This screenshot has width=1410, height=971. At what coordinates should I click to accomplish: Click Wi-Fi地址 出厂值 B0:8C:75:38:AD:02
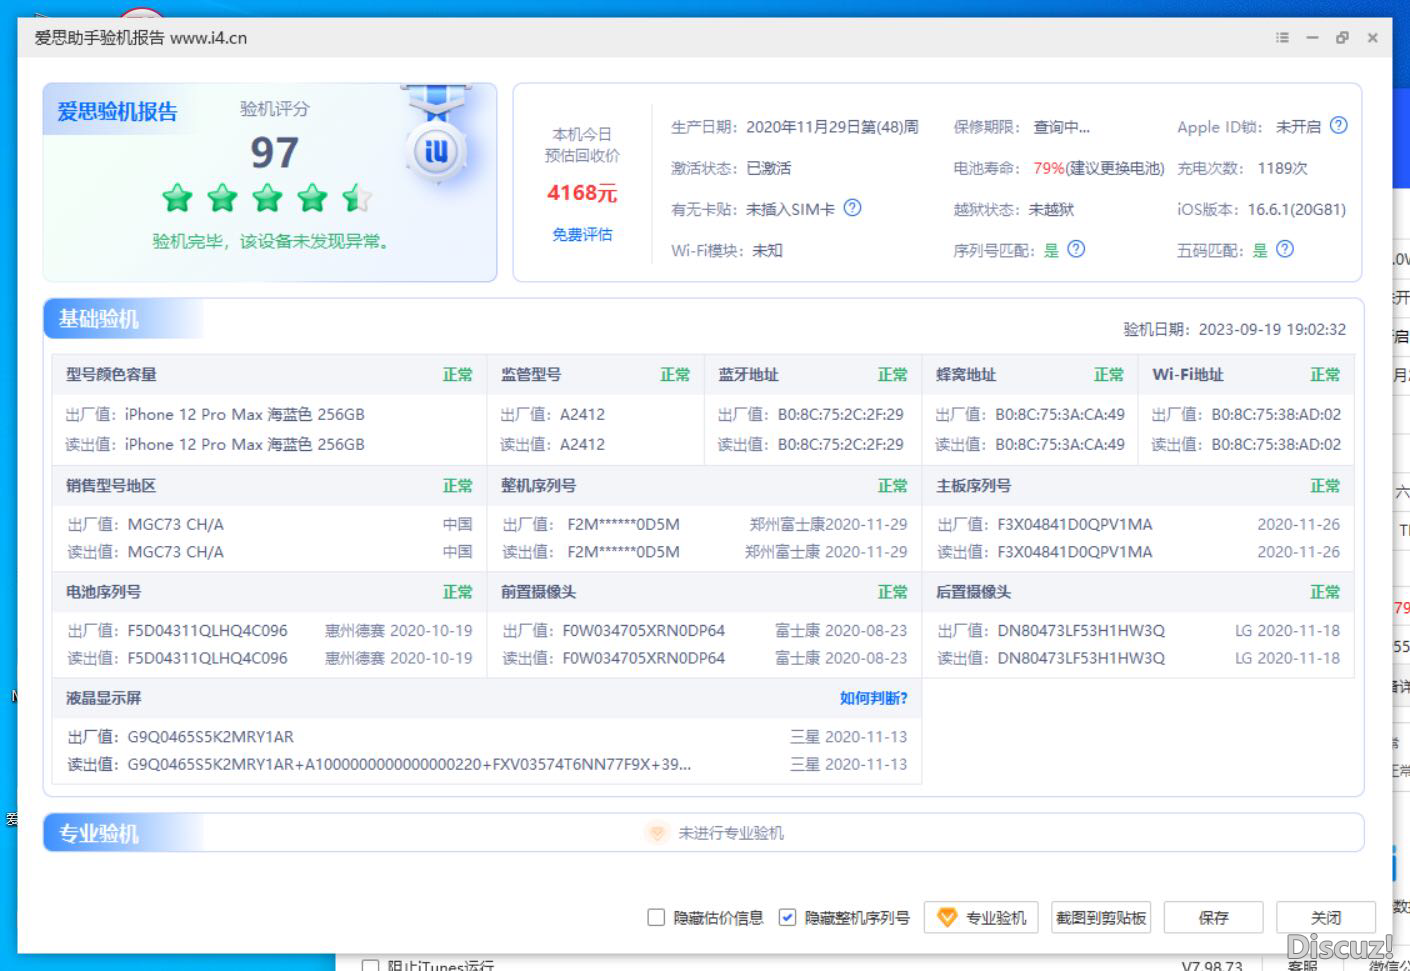pos(1276,414)
